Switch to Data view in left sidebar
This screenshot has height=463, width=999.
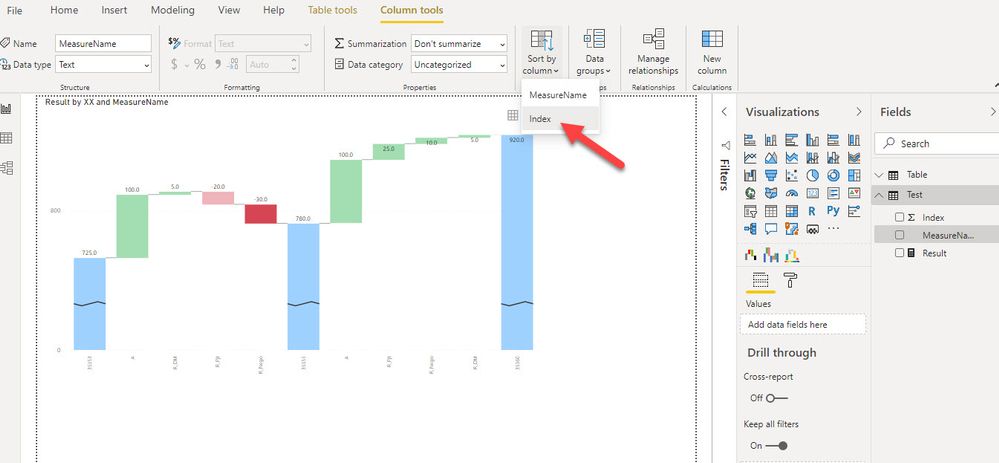coord(6,138)
